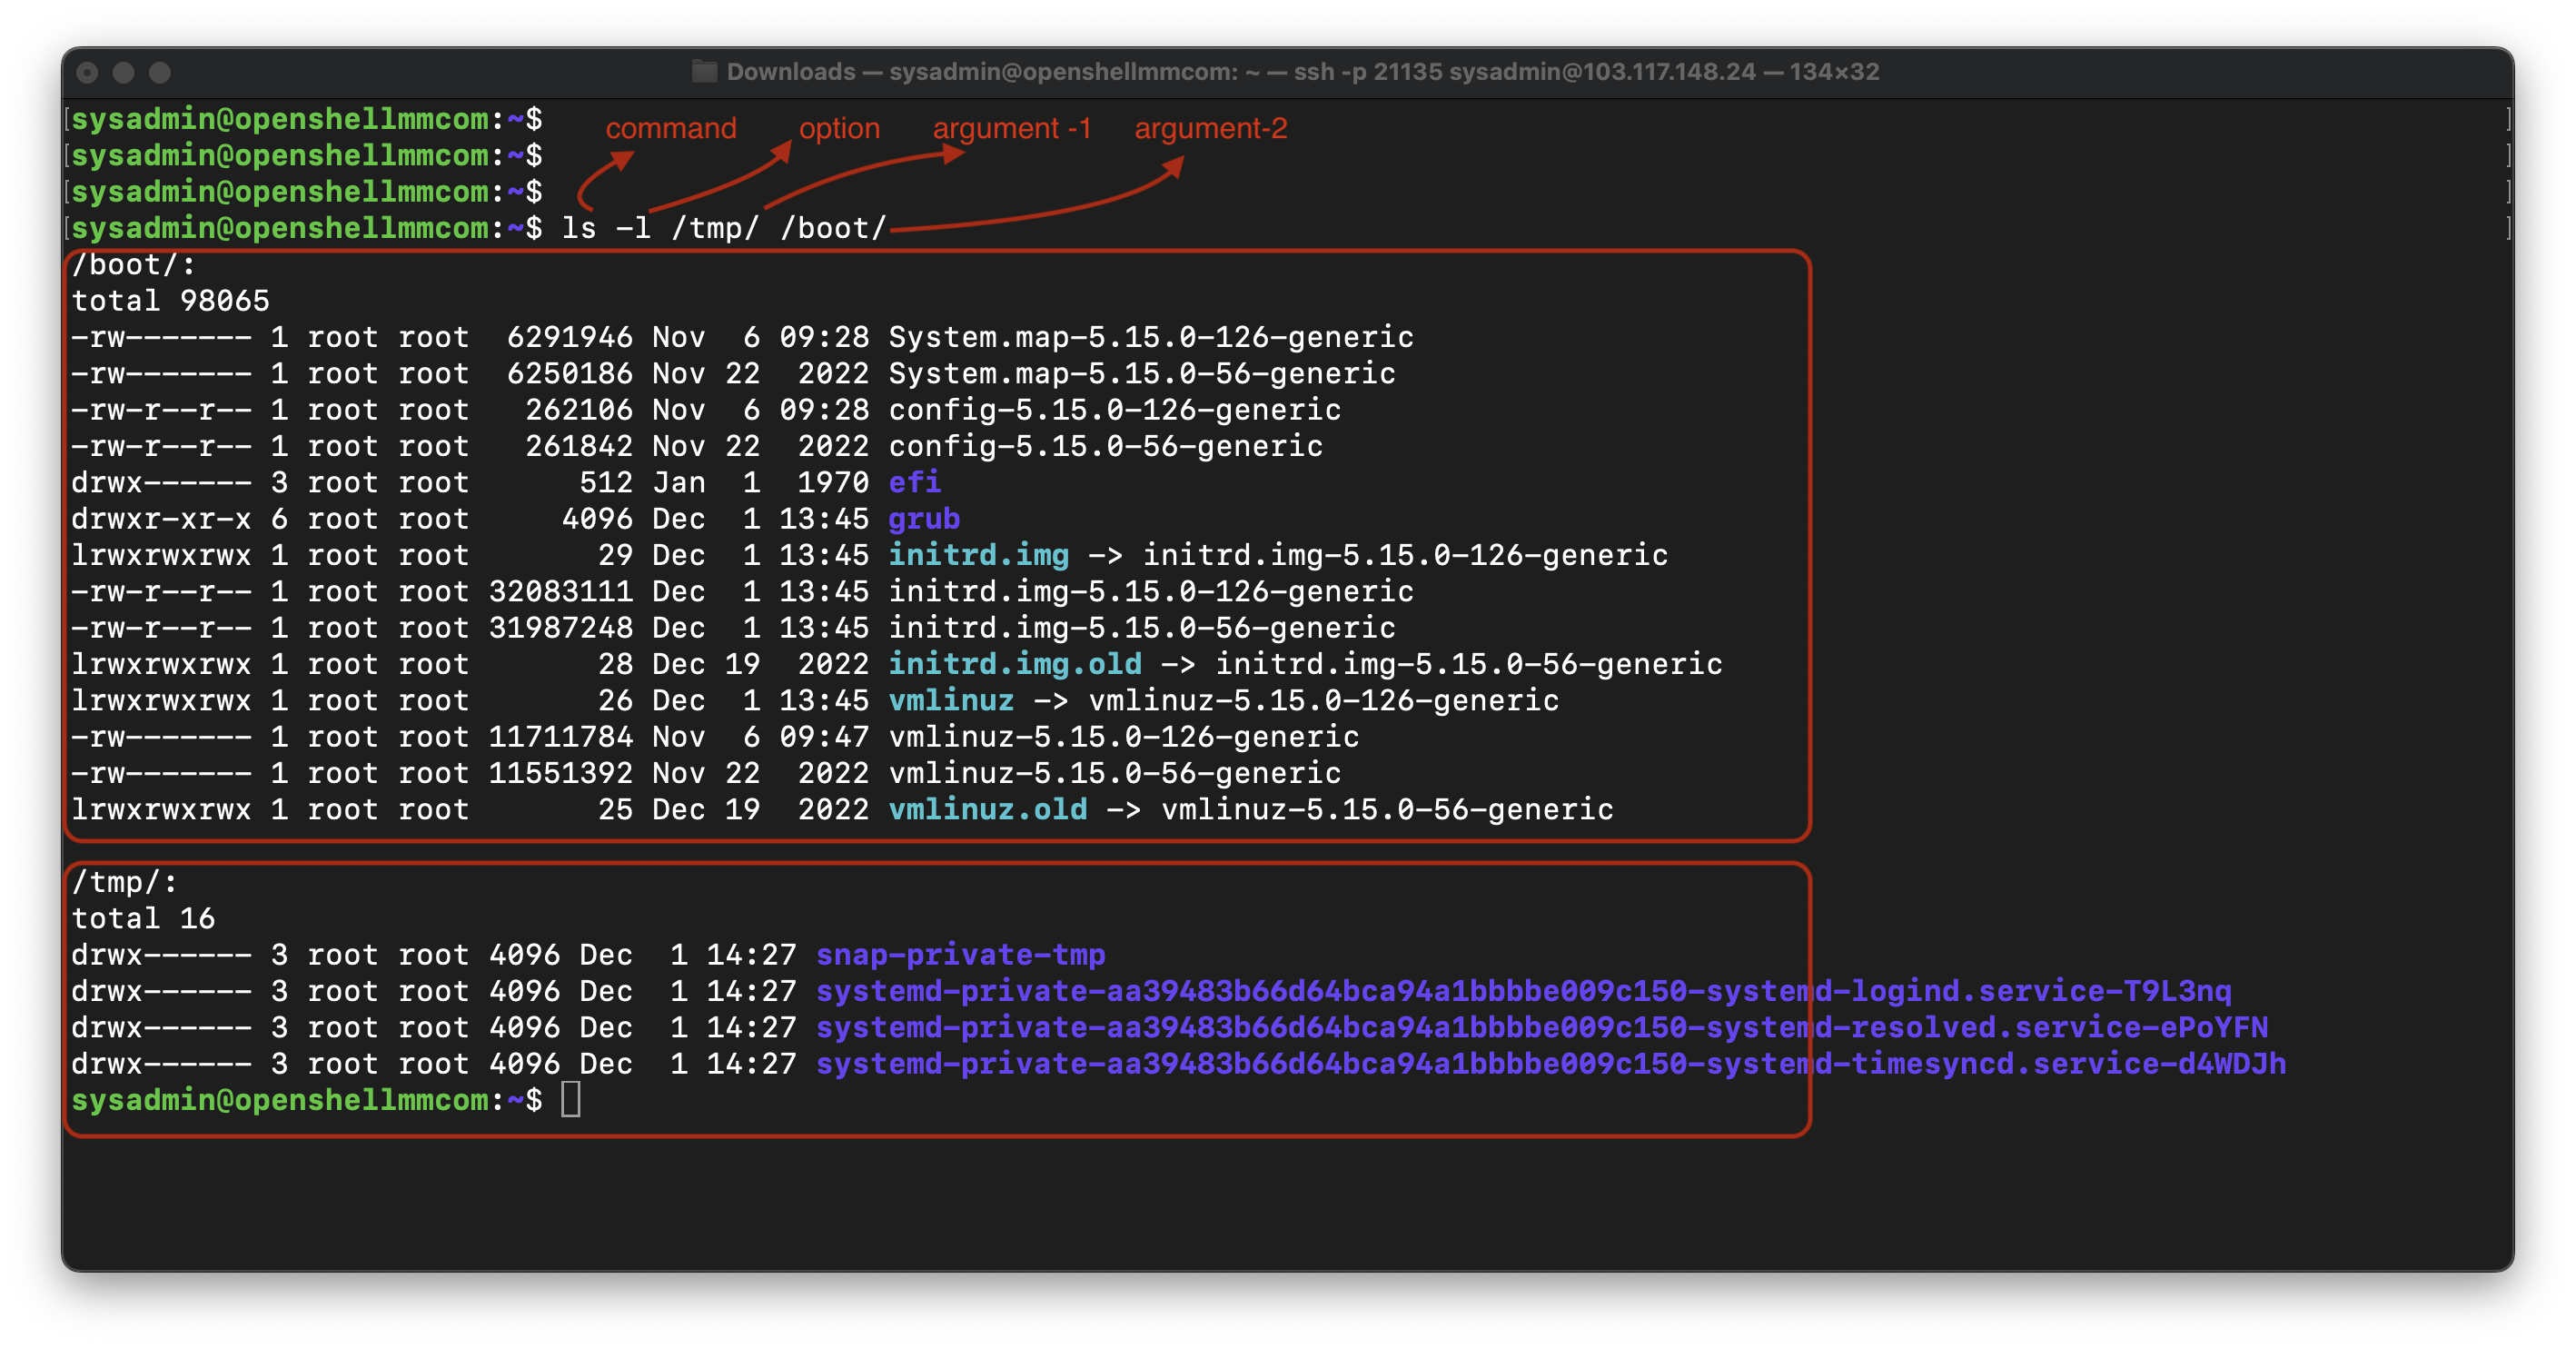
Task: Click the gray close window button
Action: (88, 73)
